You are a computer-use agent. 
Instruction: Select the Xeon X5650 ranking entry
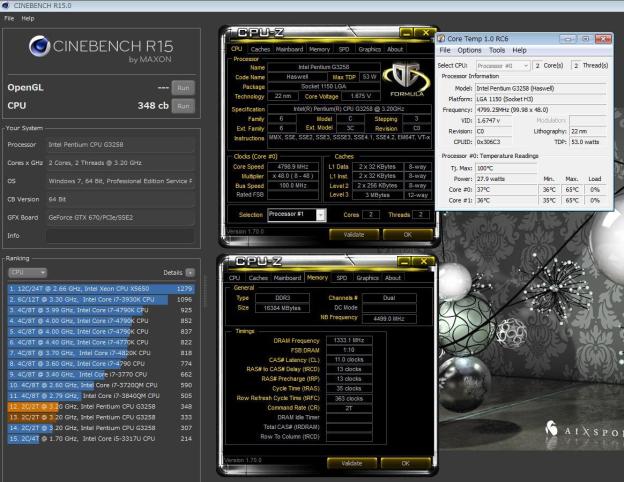90,289
